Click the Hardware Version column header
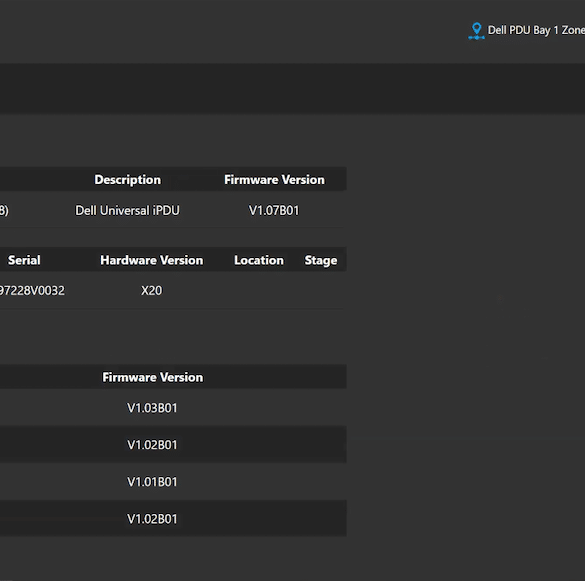585x581 pixels. point(151,260)
